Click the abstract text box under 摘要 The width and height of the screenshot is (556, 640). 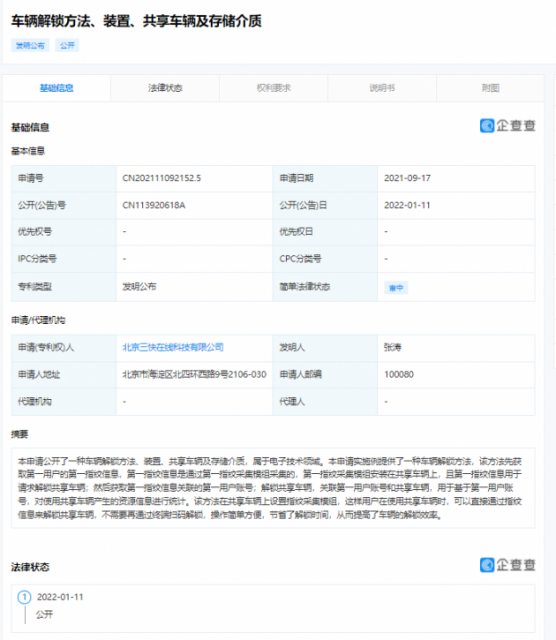[273, 488]
